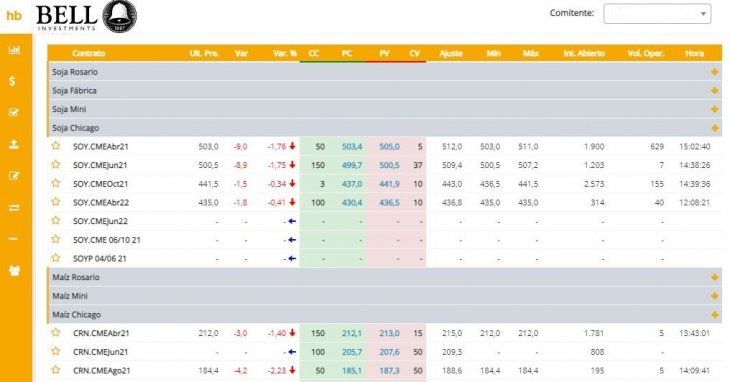730x382 pixels.
Task: Open the three dots sidebar icon
Action: pos(14,239)
